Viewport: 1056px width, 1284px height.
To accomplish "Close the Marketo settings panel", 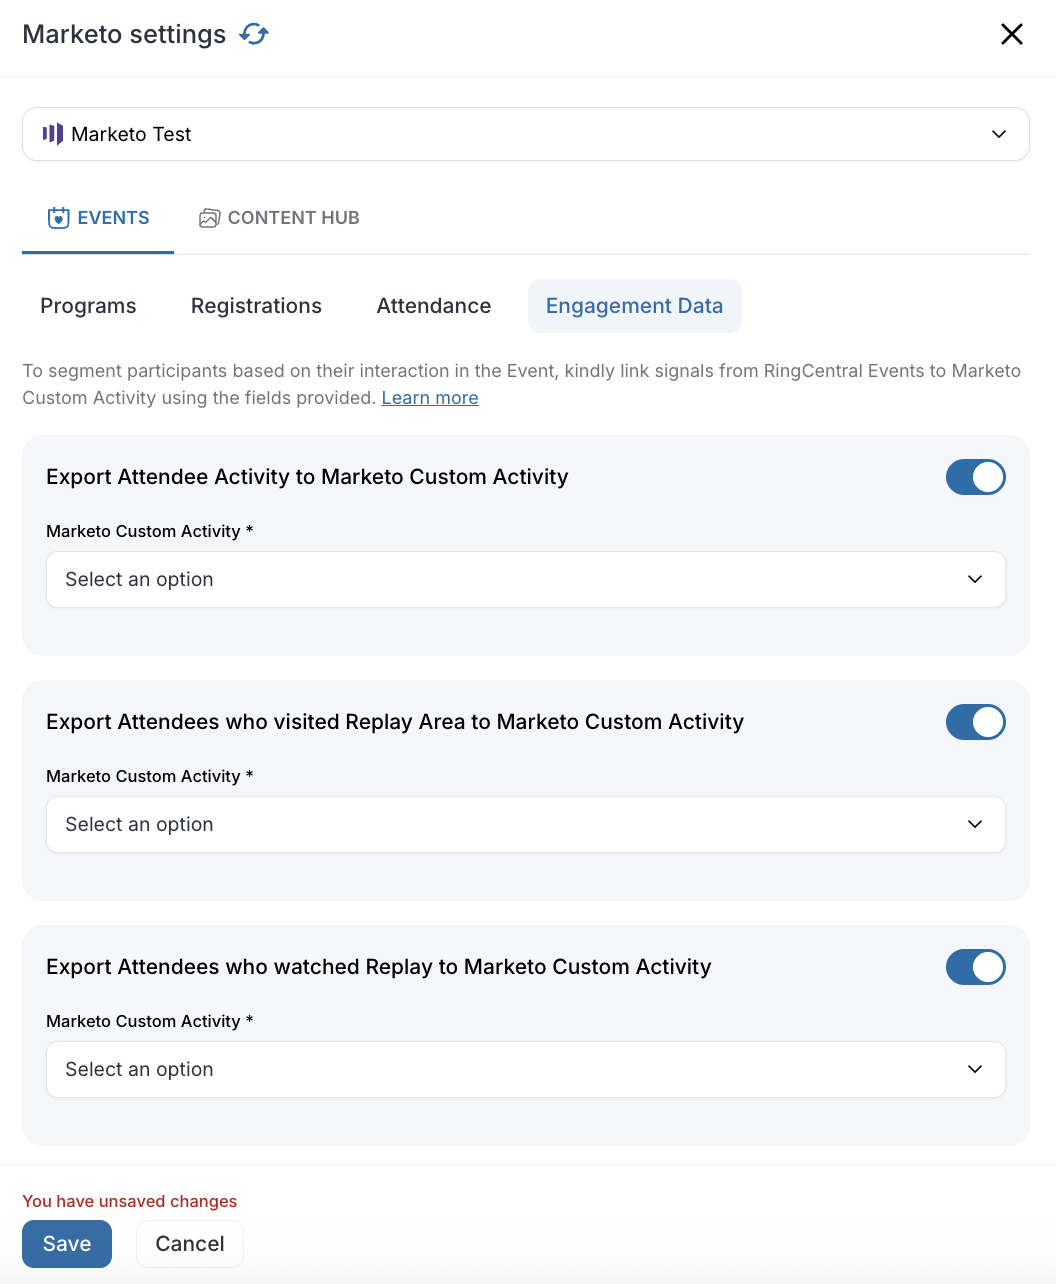I will pos(1012,34).
